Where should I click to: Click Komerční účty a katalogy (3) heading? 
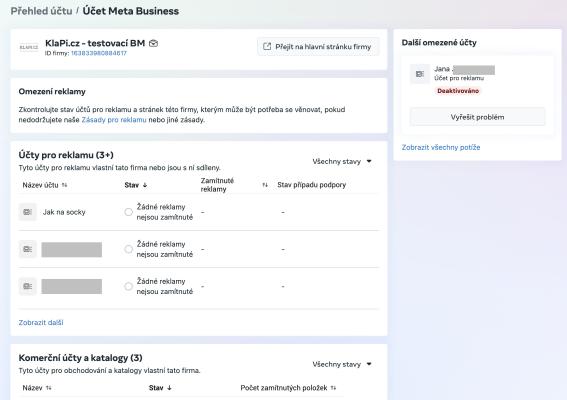click(x=81, y=358)
